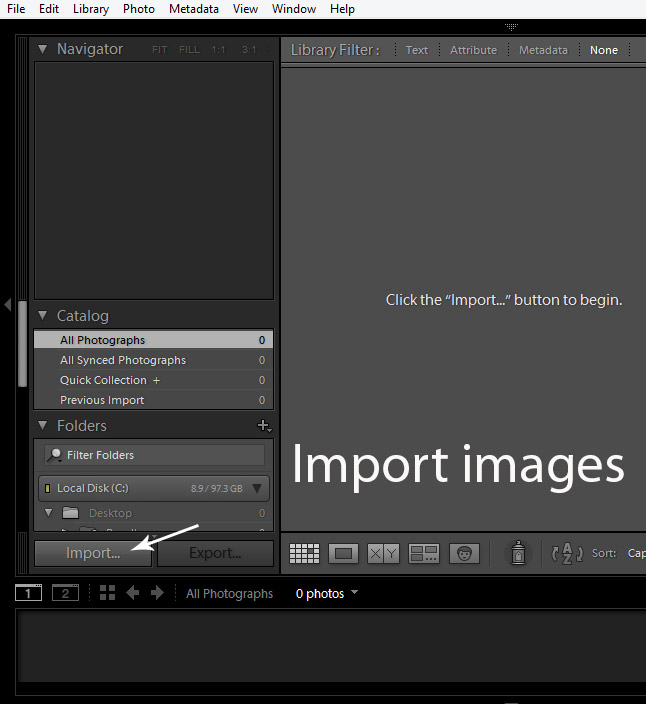
Task: Open the Metadata menu
Action: coord(193,9)
